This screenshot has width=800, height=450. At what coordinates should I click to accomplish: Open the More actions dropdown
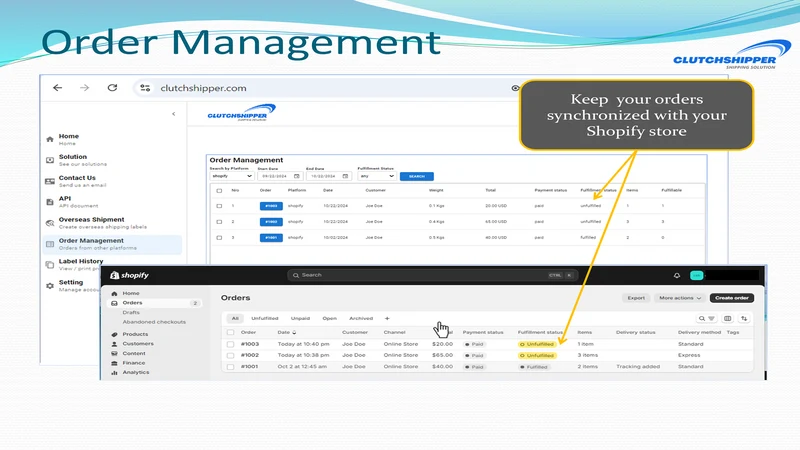point(680,298)
